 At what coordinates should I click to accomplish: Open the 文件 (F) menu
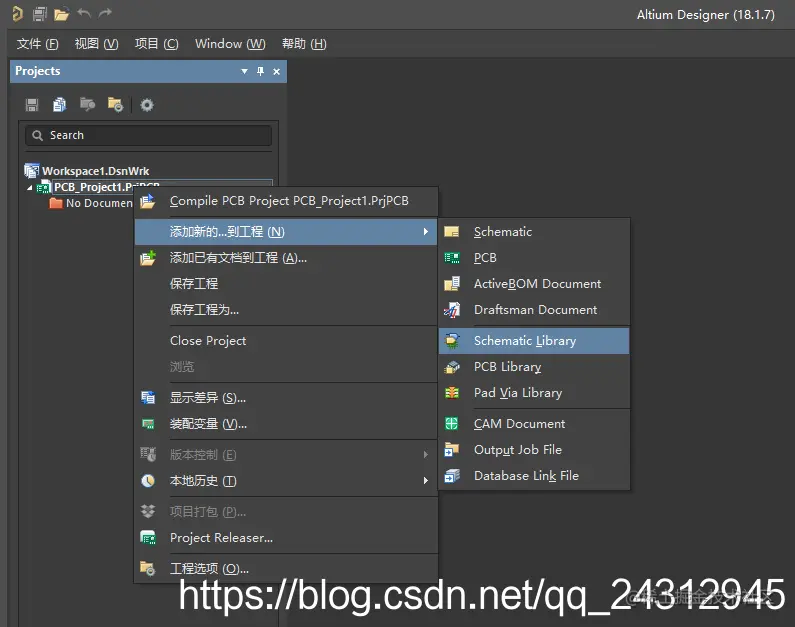(38, 44)
